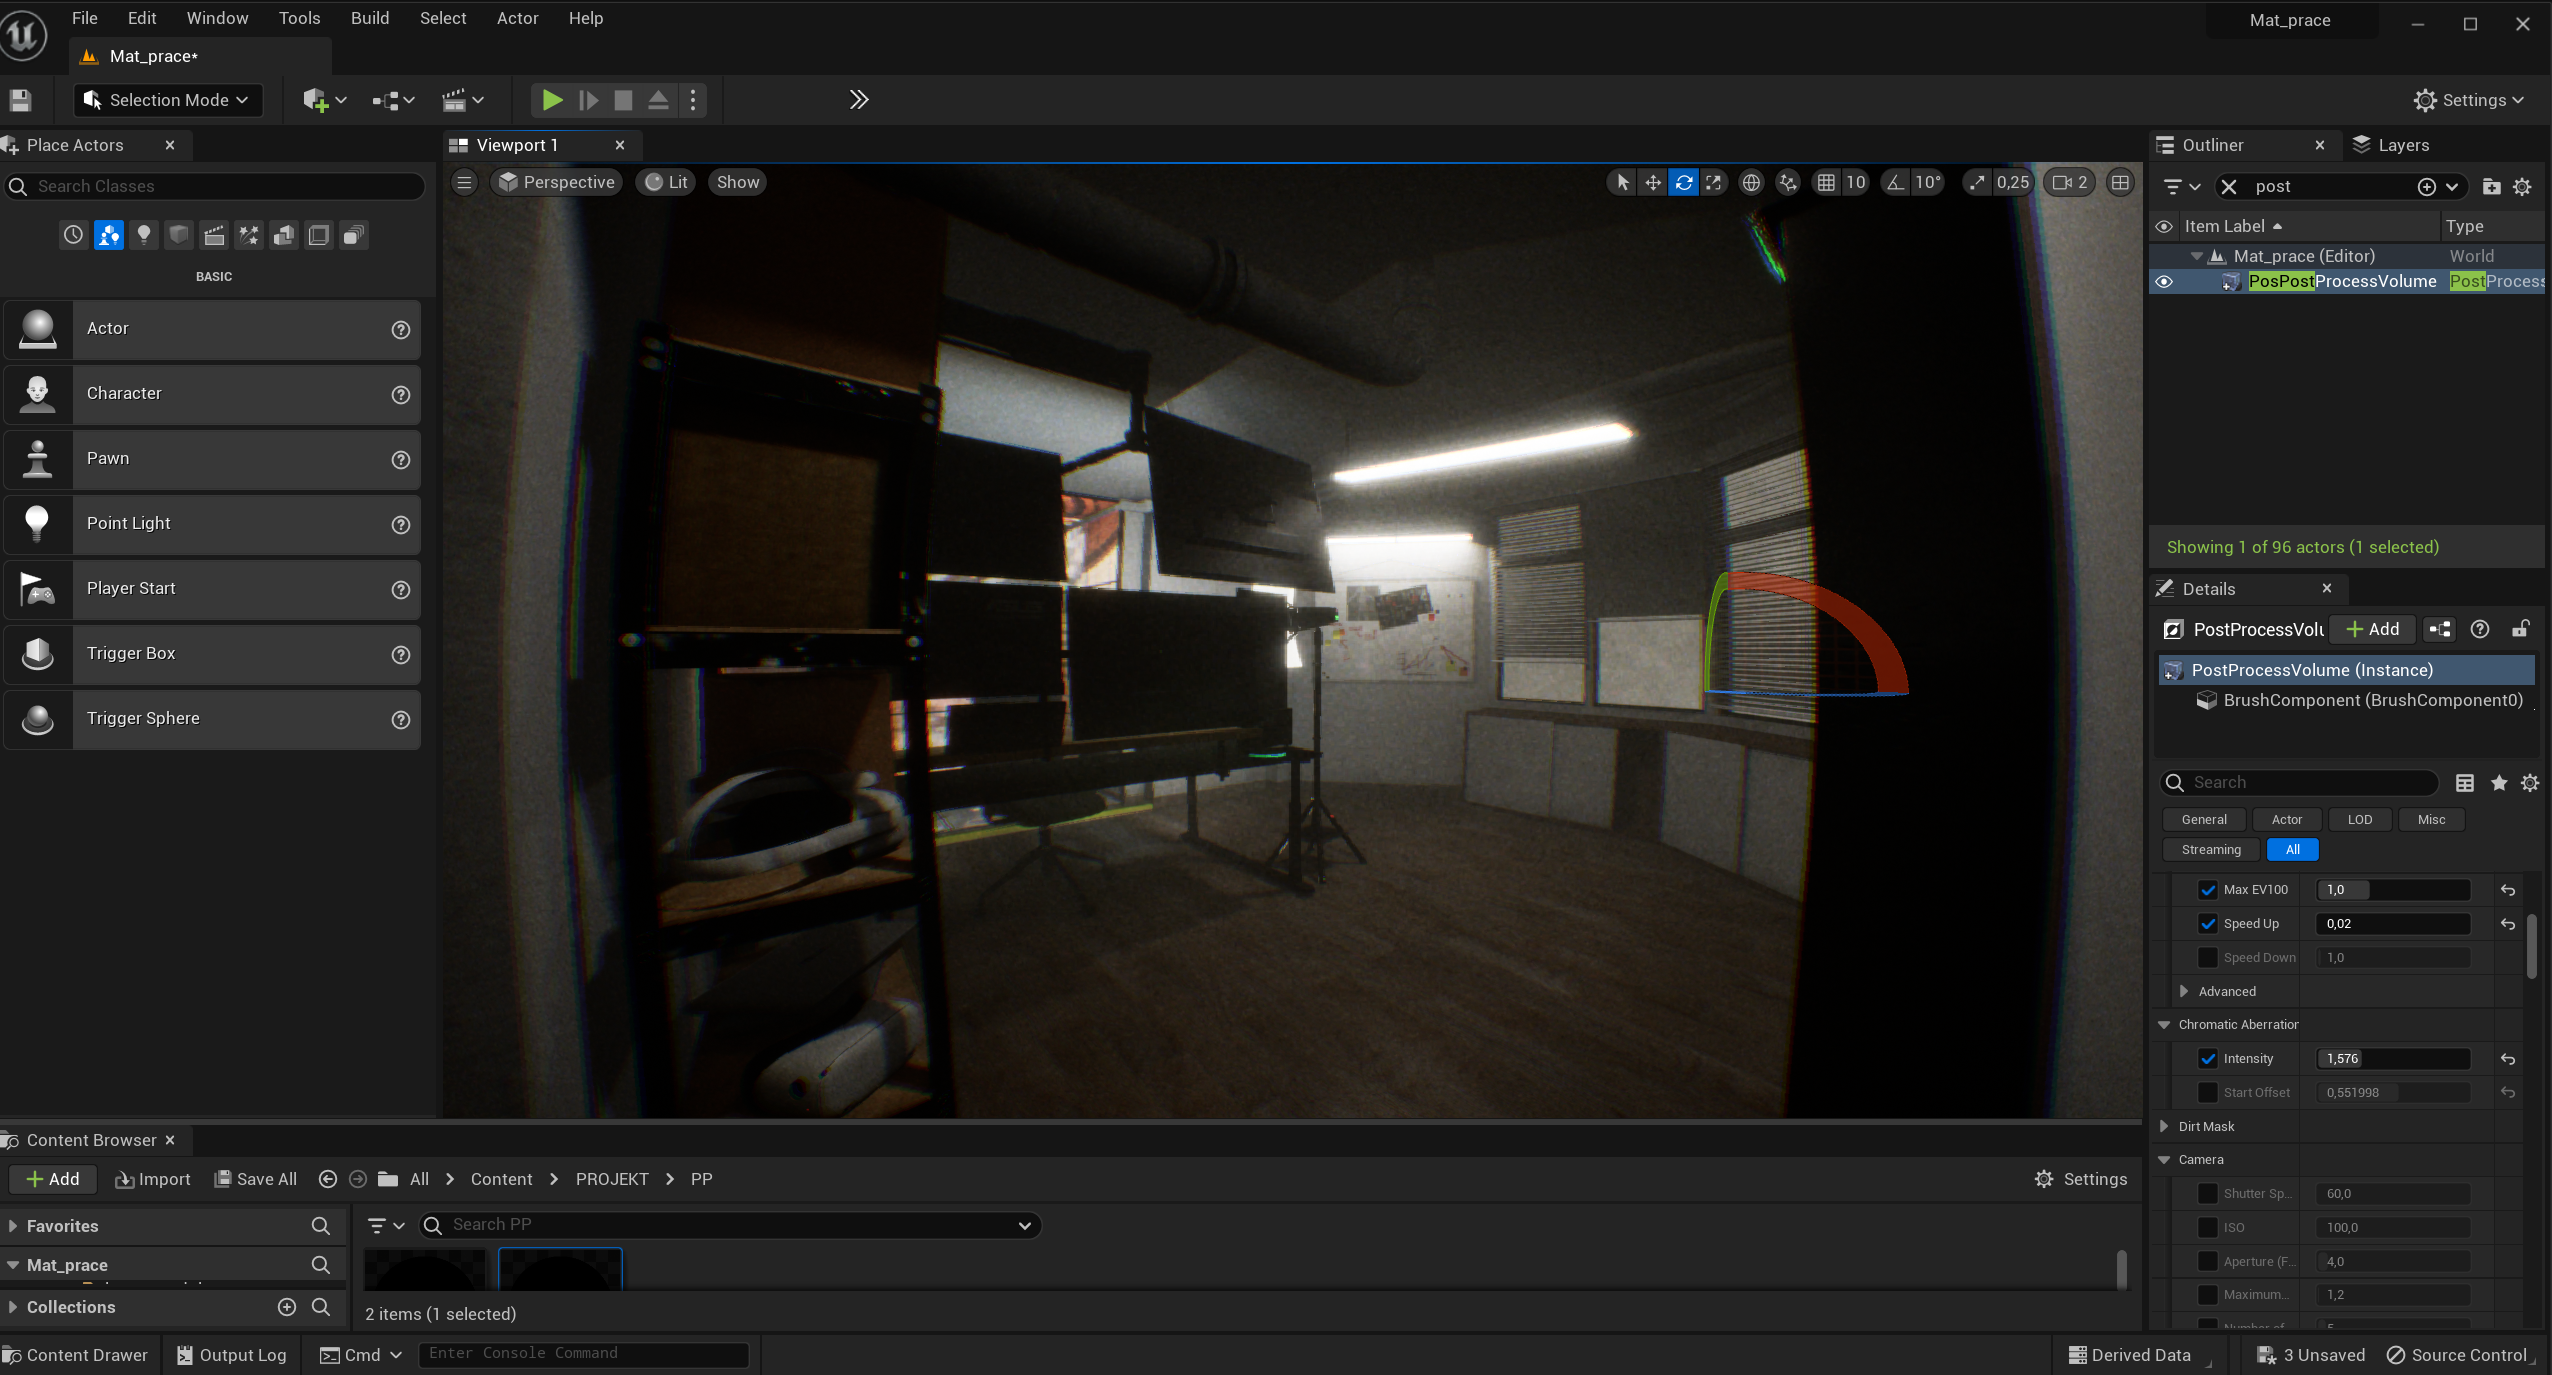The width and height of the screenshot is (2552, 1375).
Task: Toggle world/local coordinate space globe icon
Action: (x=1751, y=182)
